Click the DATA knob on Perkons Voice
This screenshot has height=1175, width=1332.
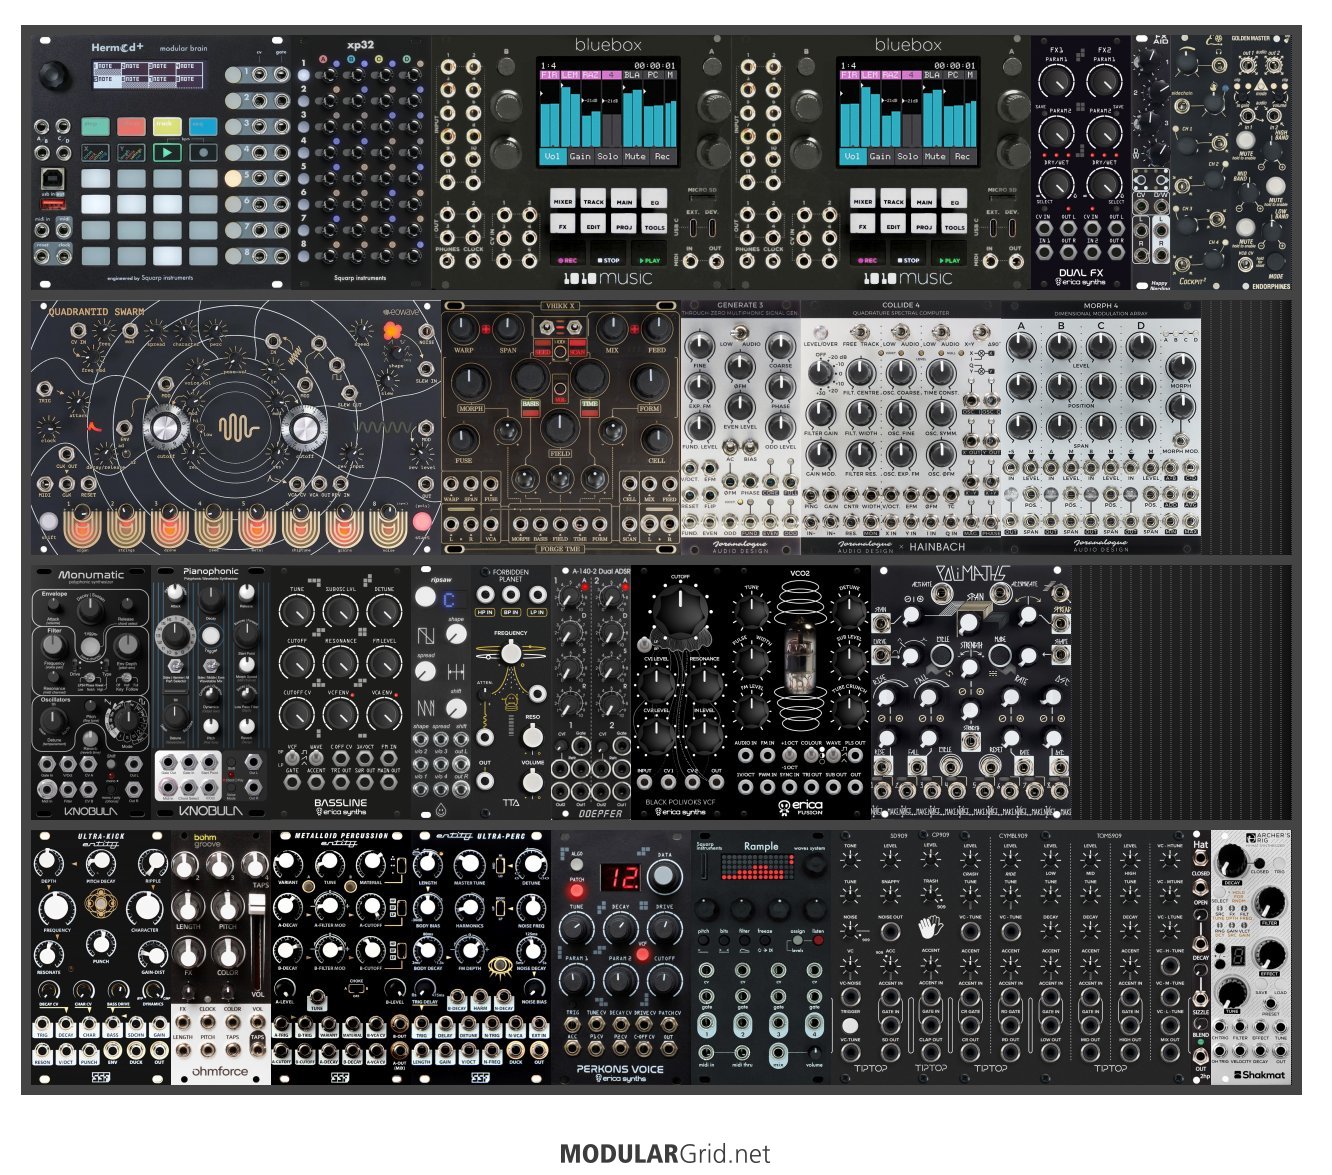[663, 877]
